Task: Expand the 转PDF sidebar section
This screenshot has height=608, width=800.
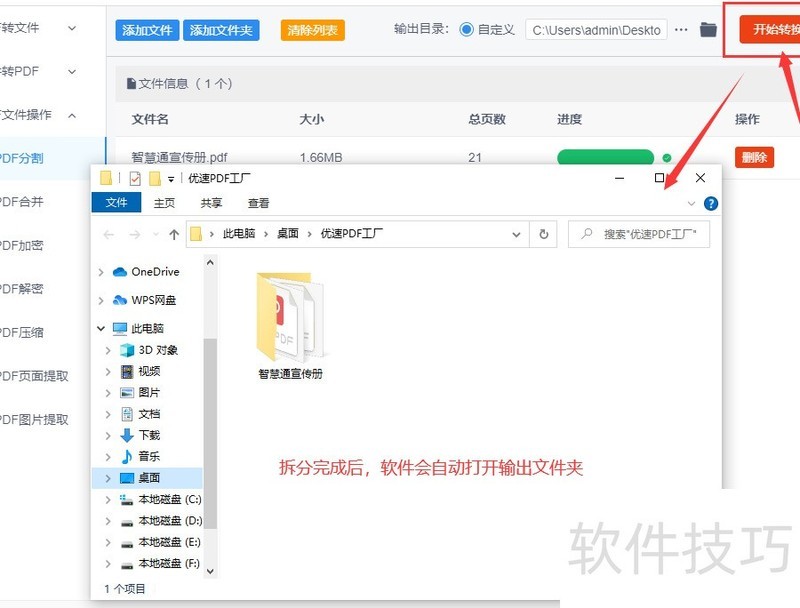Action: tap(70, 71)
